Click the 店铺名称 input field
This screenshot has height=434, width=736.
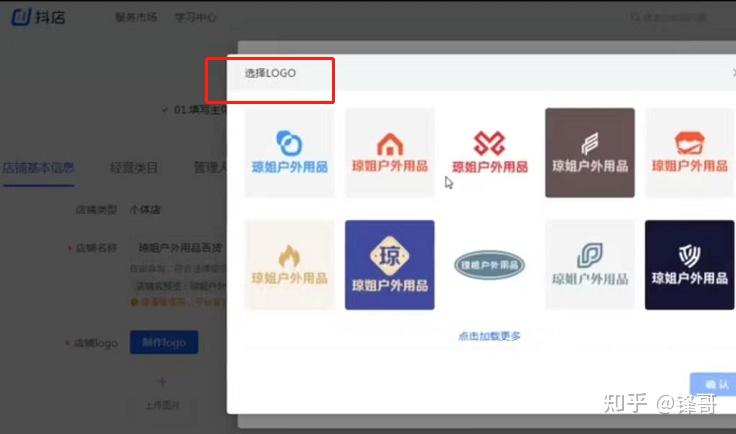pyautogui.click(x=178, y=247)
